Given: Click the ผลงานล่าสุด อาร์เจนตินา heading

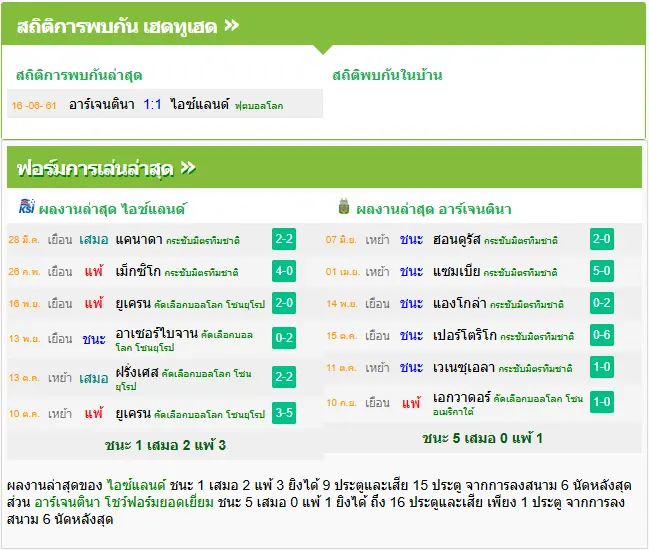Looking at the screenshot, I should coord(434,209).
